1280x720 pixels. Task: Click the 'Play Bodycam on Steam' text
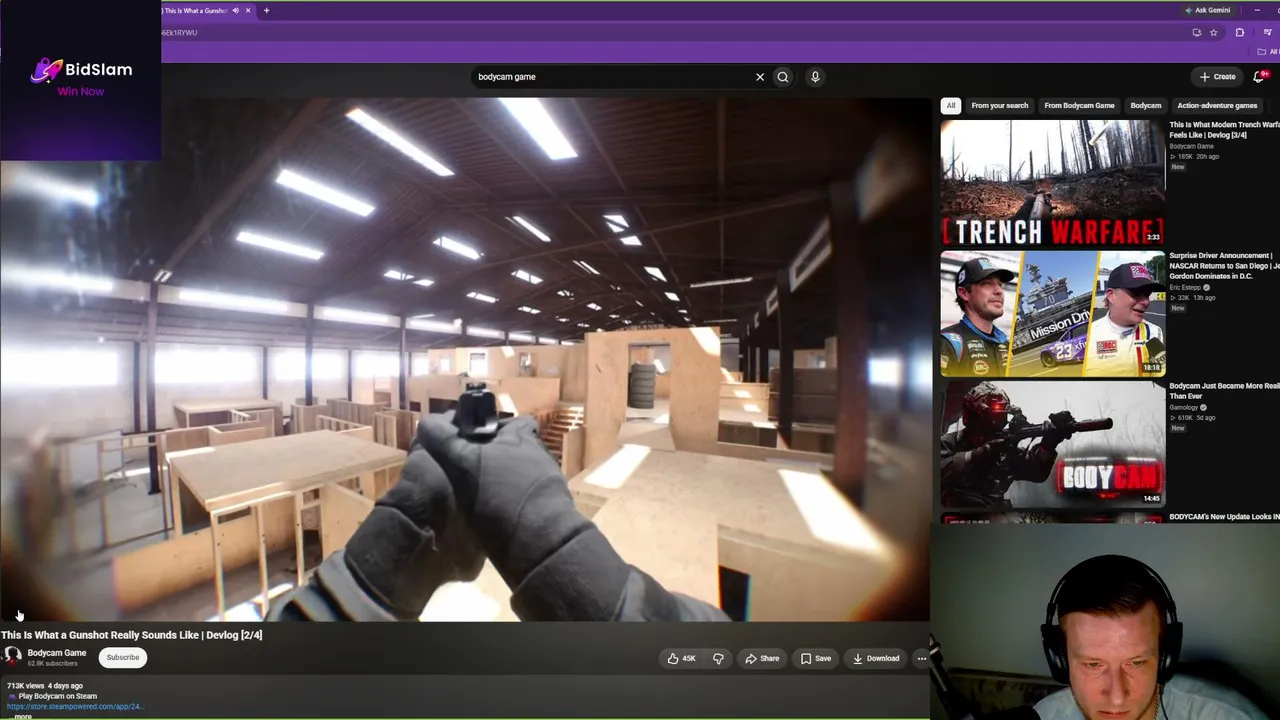pyautogui.click(x=57, y=696)
